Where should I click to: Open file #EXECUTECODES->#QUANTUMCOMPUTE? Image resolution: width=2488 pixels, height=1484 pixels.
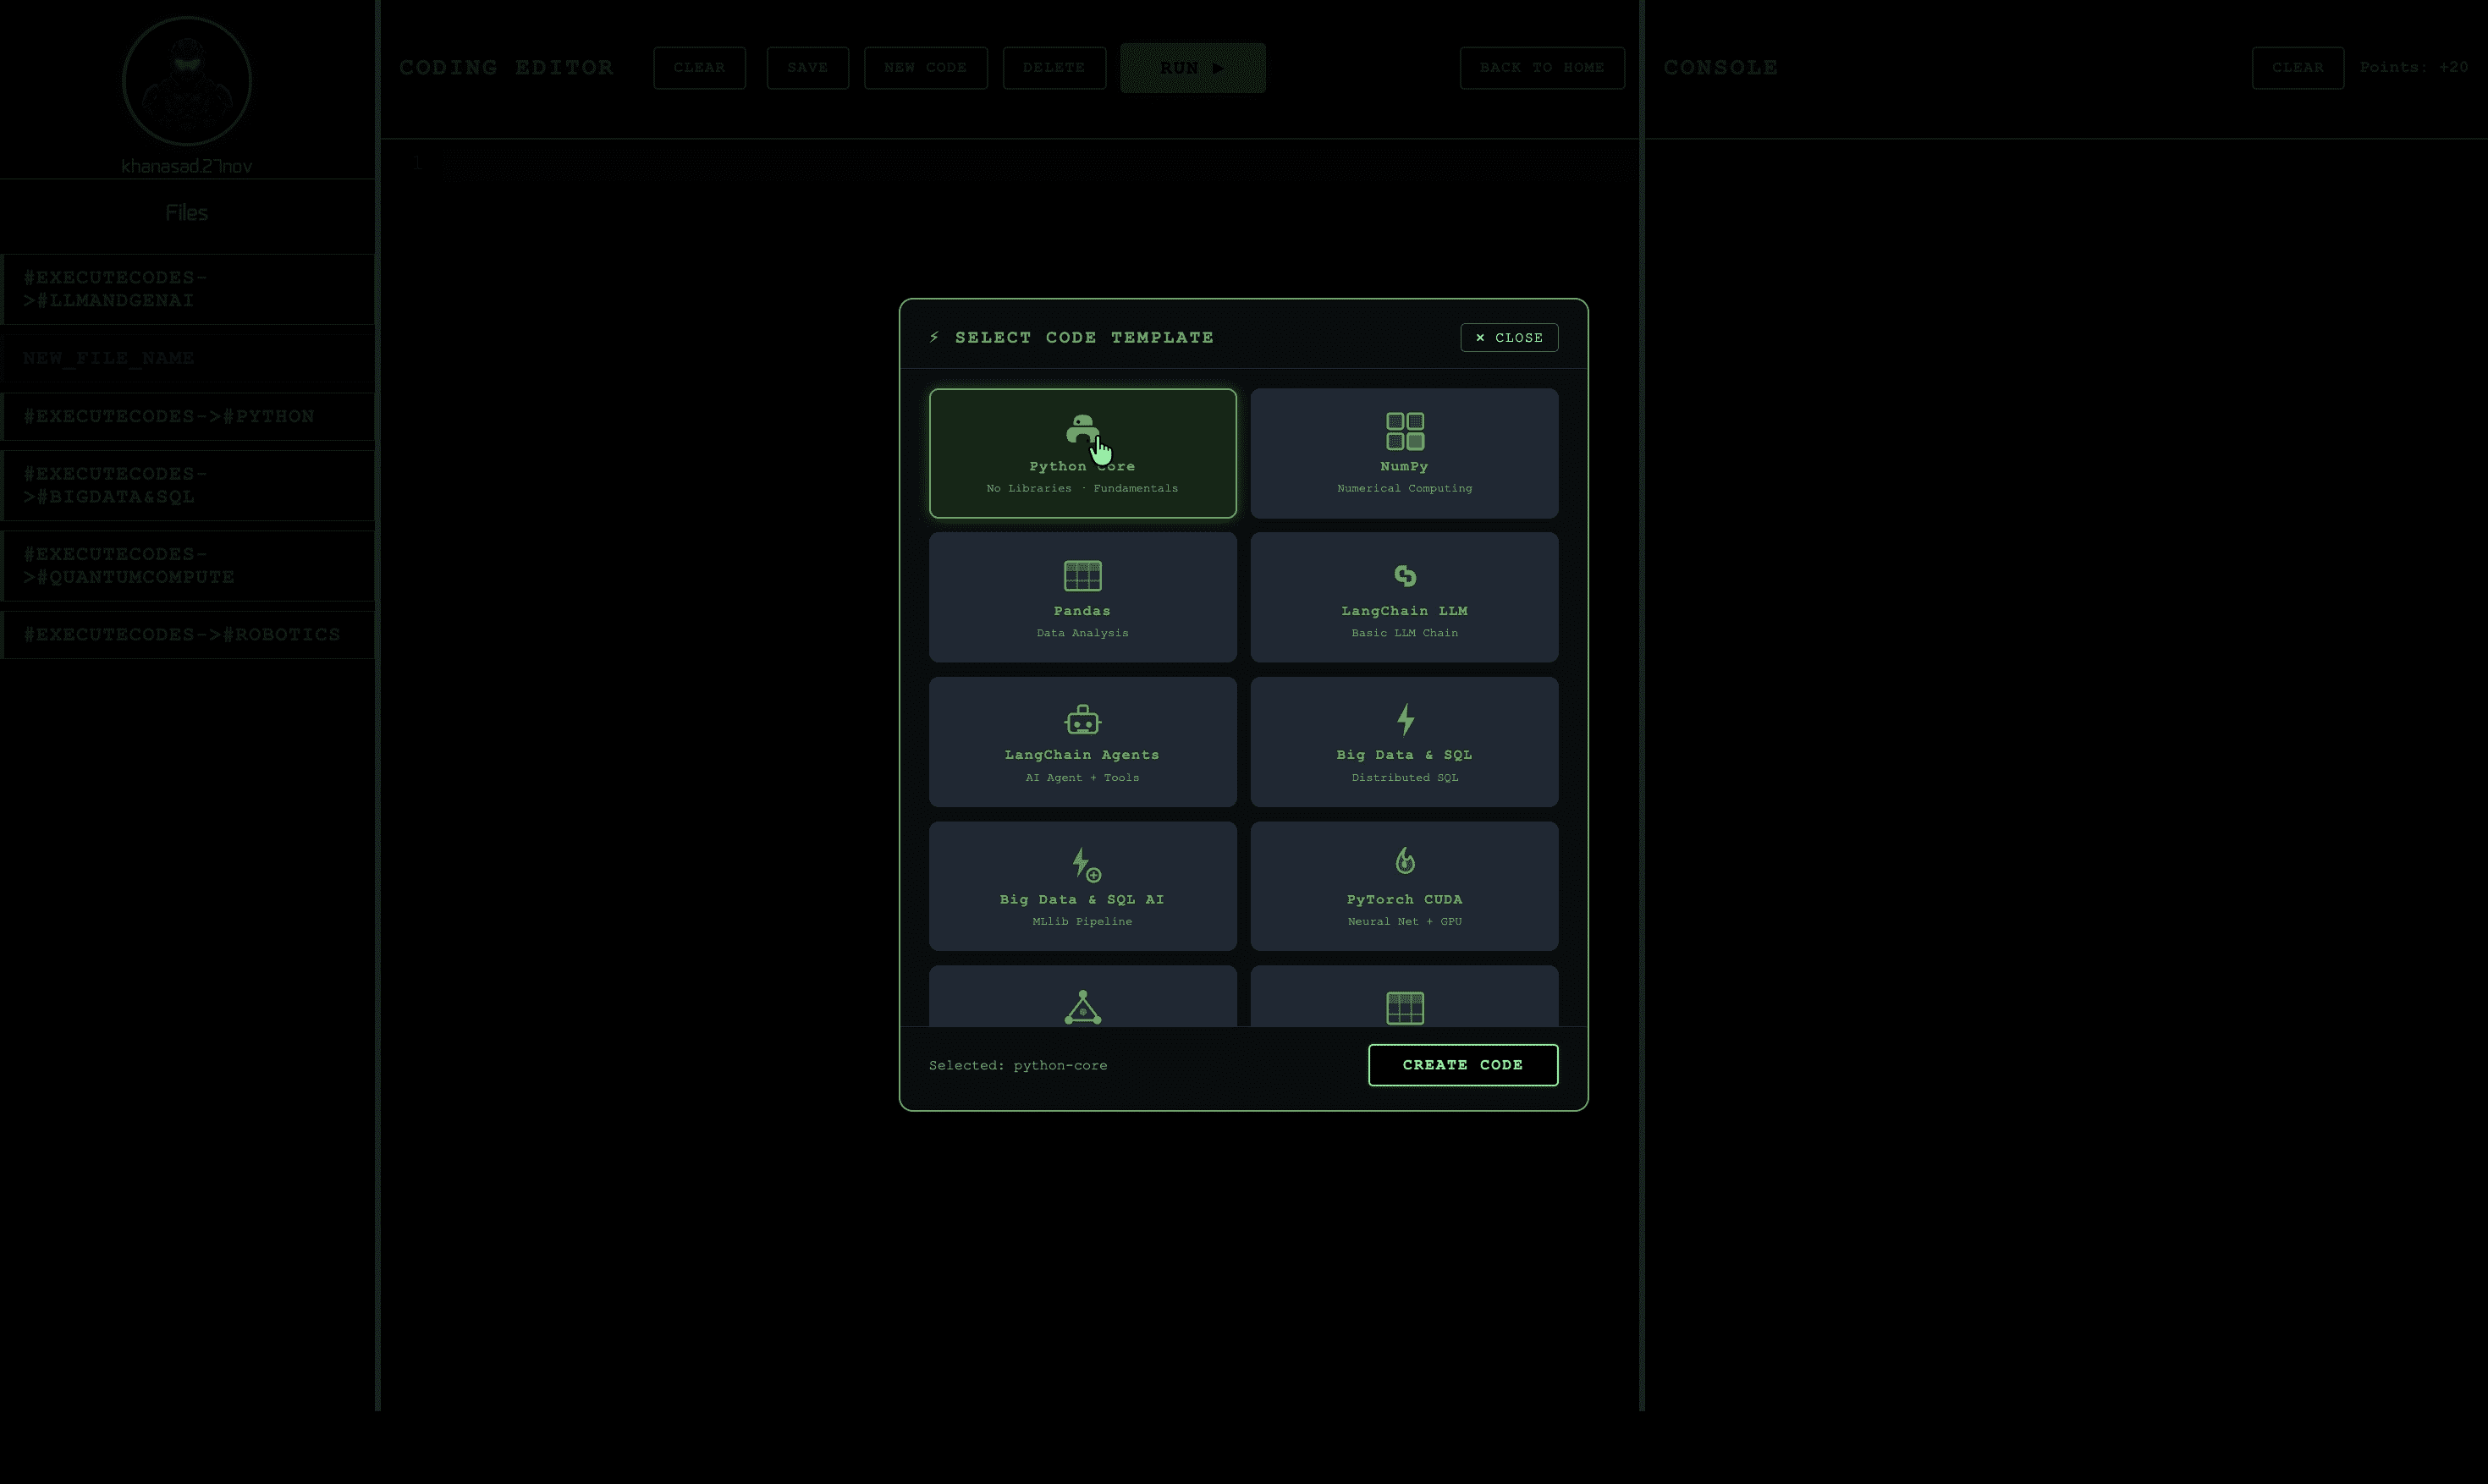point(188,566)
